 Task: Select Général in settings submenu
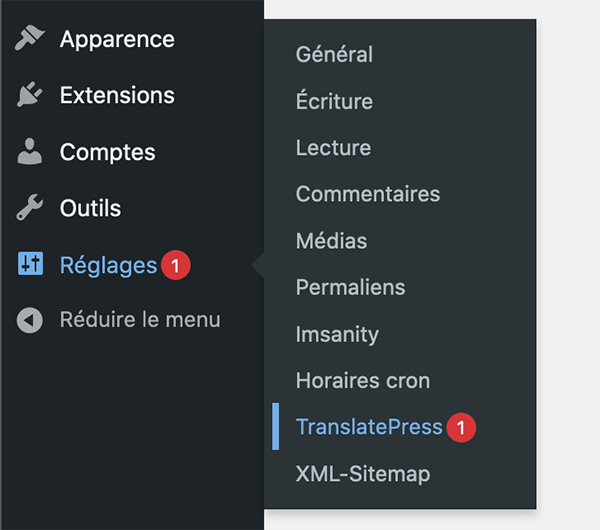[x=334, y=55]
